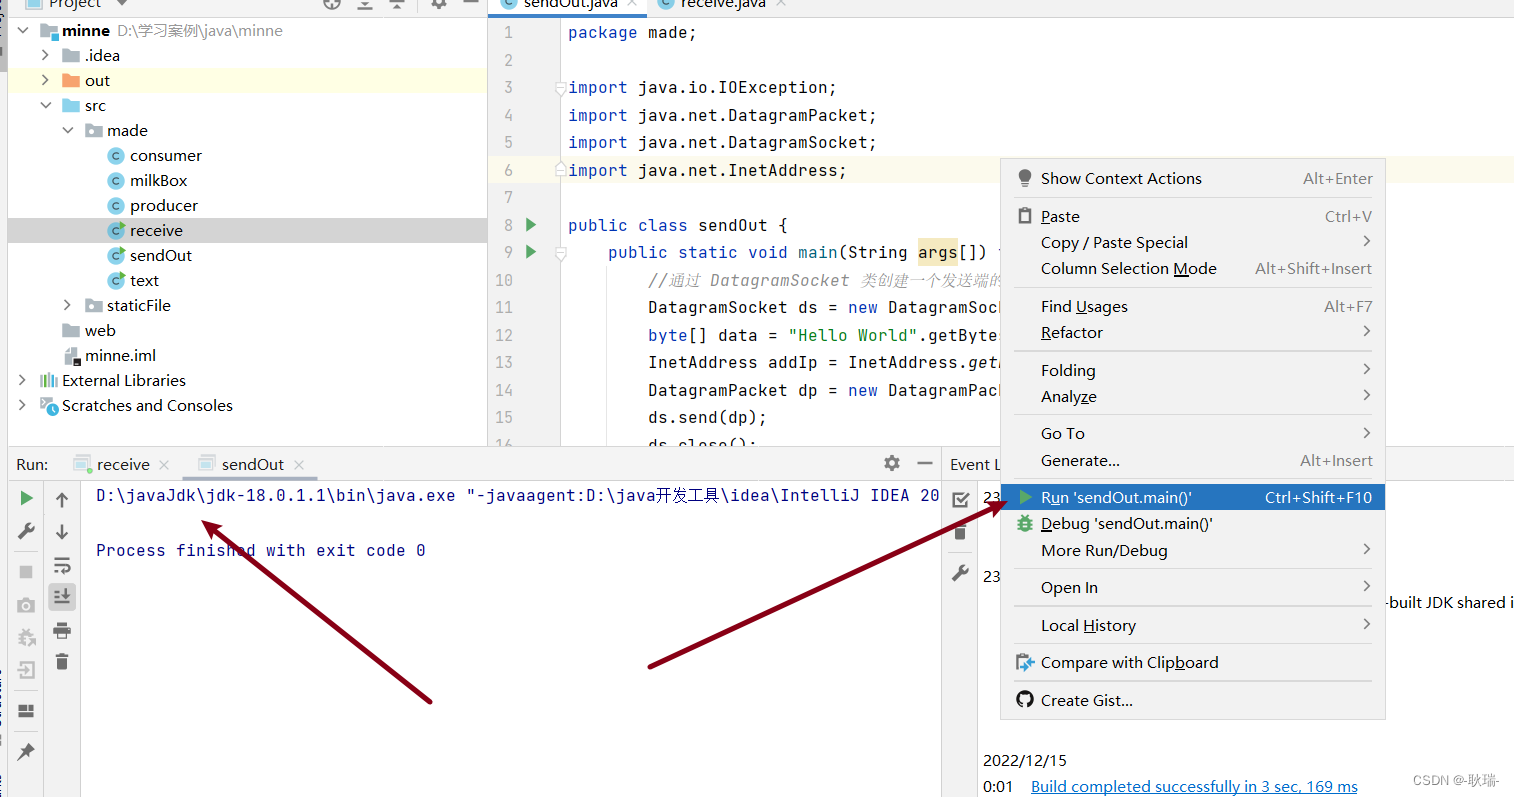Open Event Log settings with wrench icon
Viewport: 1514px width, 797px height.
(961, 573)
